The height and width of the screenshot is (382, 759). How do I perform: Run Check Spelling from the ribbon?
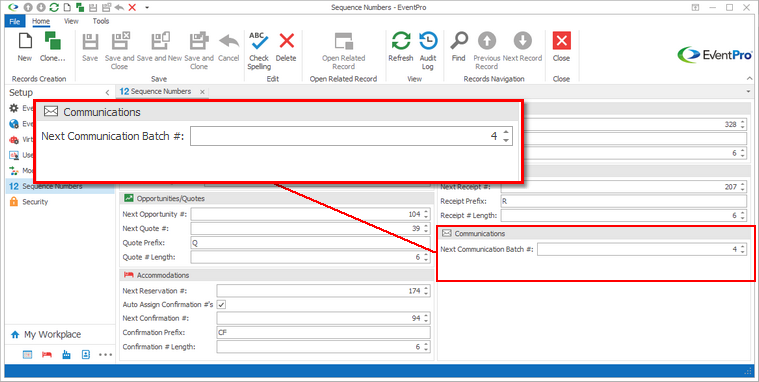coord(259,51)
